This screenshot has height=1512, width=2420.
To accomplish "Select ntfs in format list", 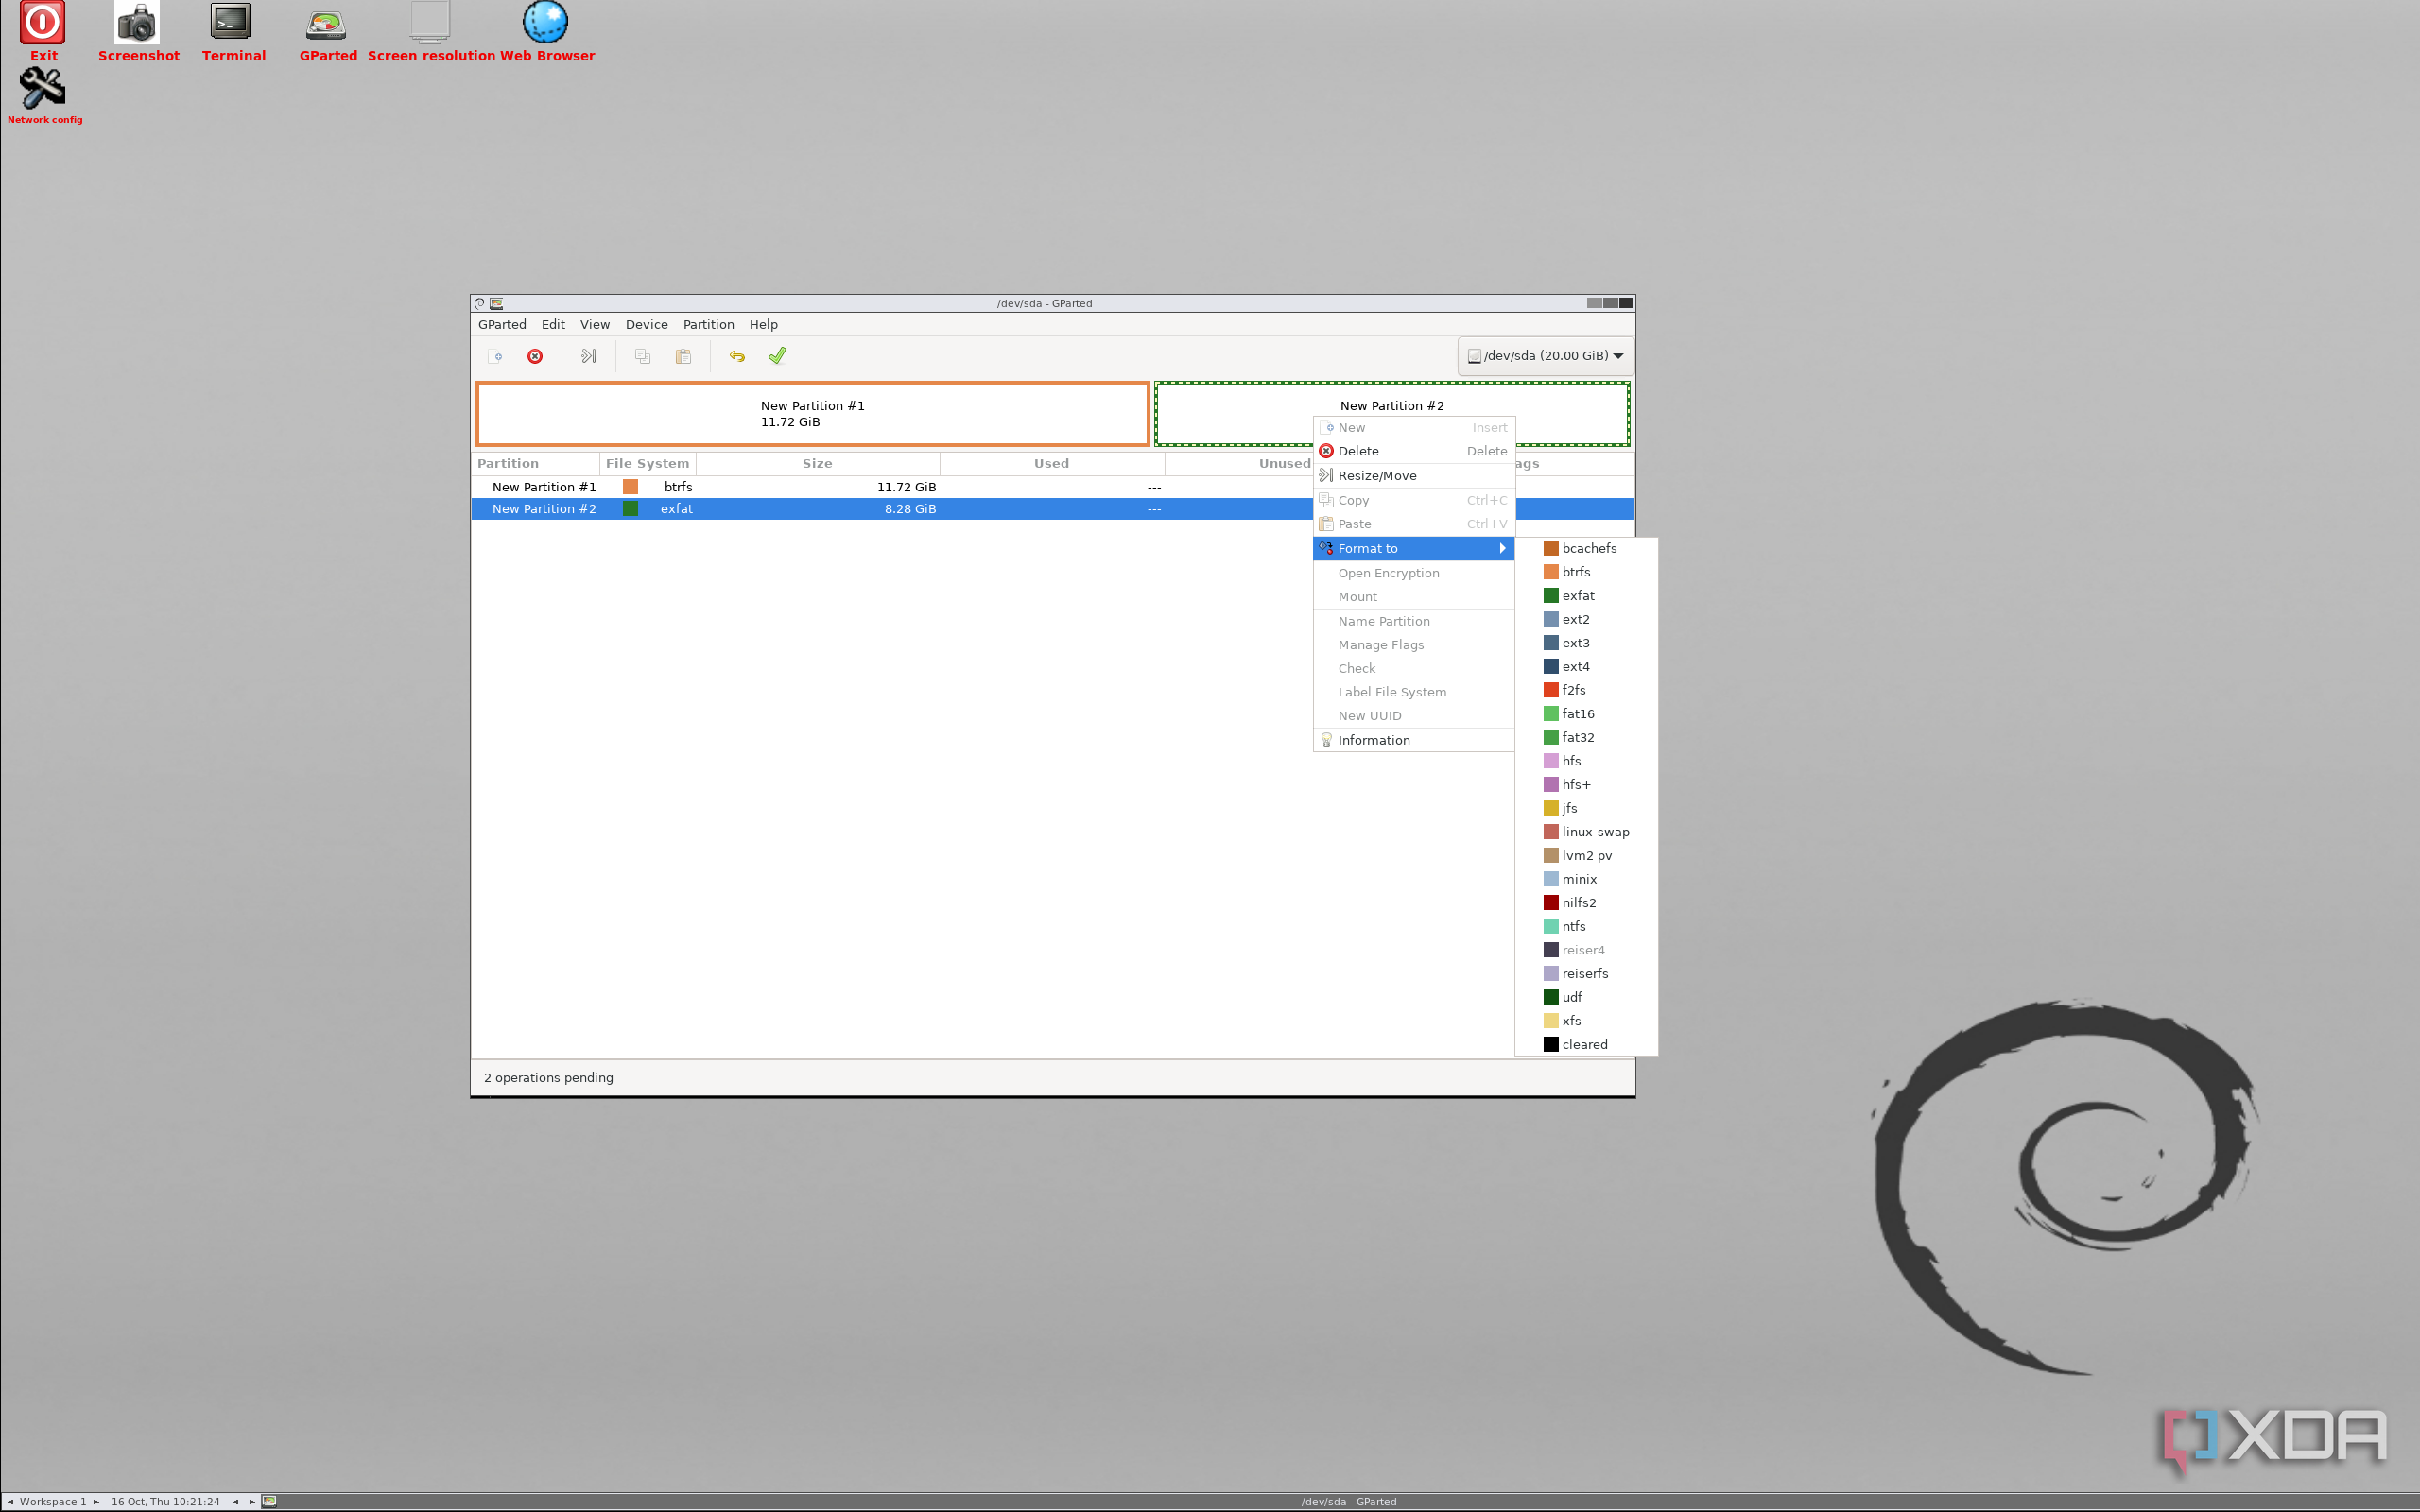I will coord(1587,927).
